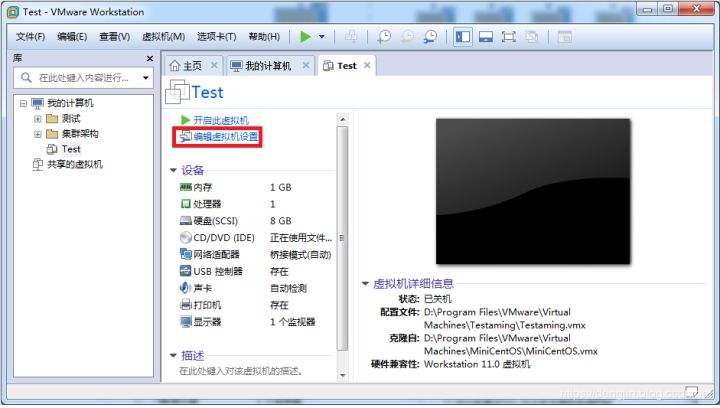Toggle the thumbnail bar view icon

pyautogui.click(x=486, y=37)
